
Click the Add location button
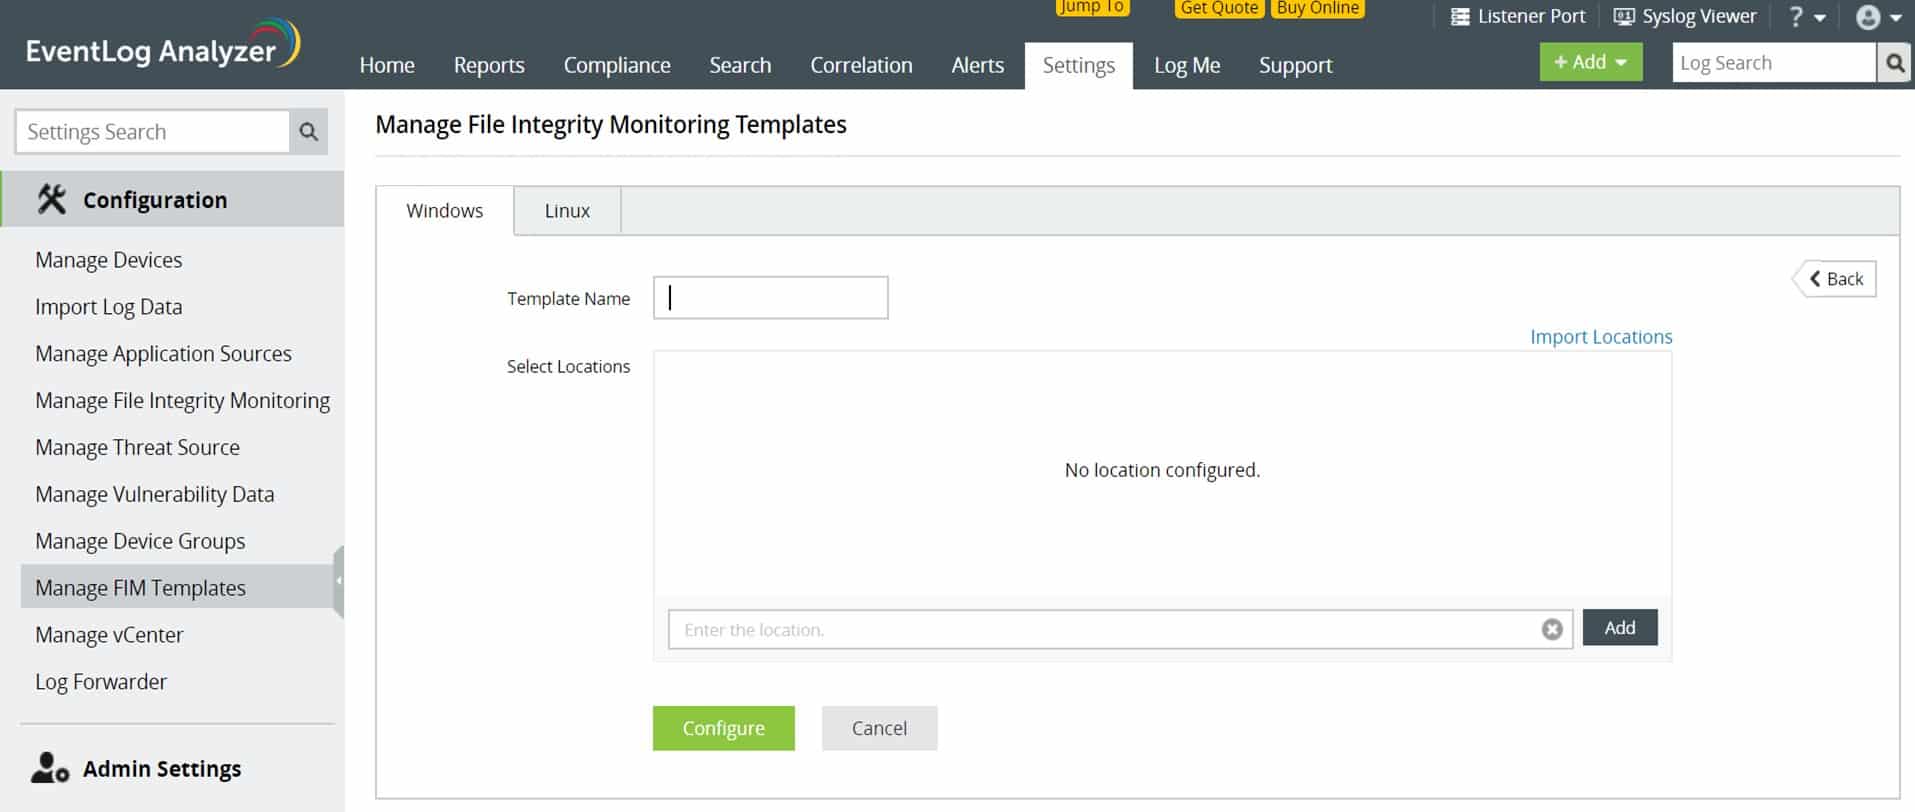[x=1620, y=628]
